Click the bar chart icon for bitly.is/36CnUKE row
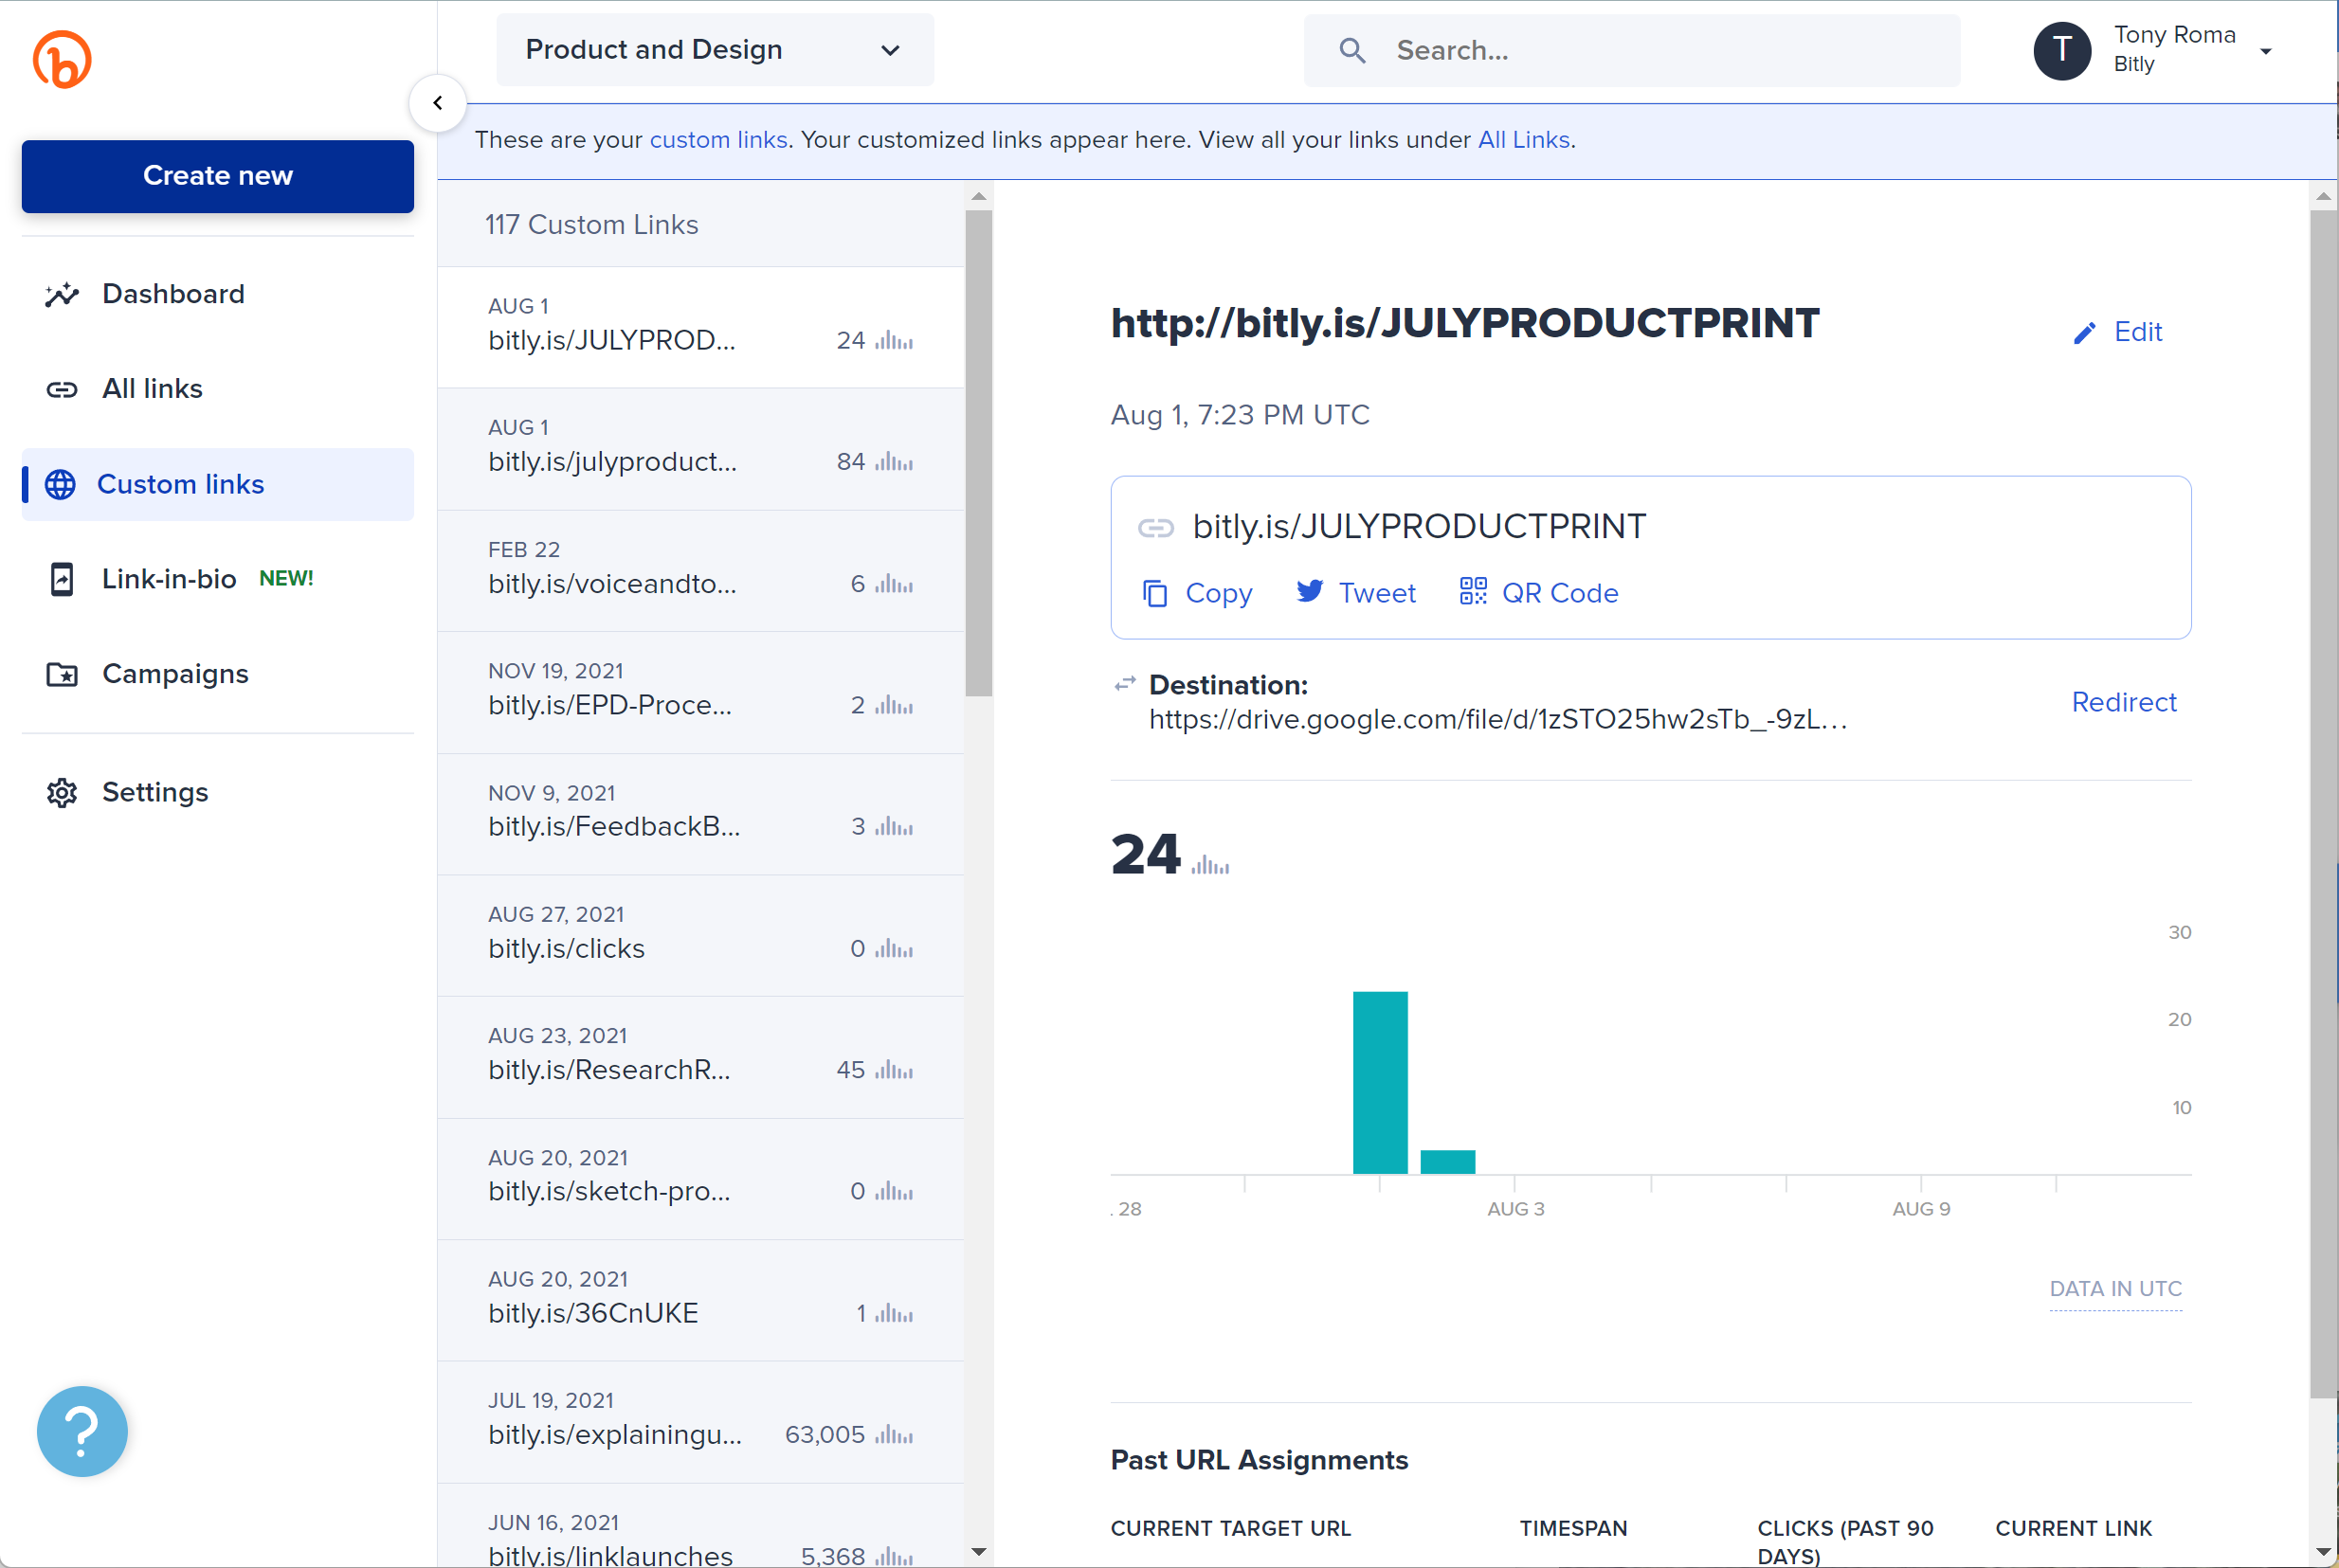2339x1568 pixels. point(894,1314)
